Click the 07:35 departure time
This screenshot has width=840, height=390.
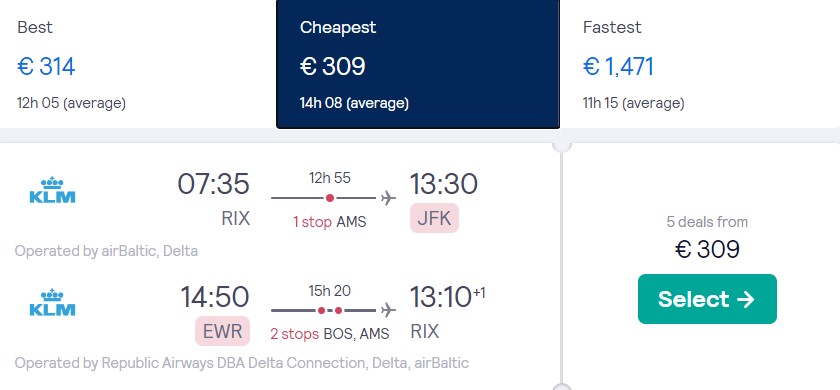[x=214, y=184]
